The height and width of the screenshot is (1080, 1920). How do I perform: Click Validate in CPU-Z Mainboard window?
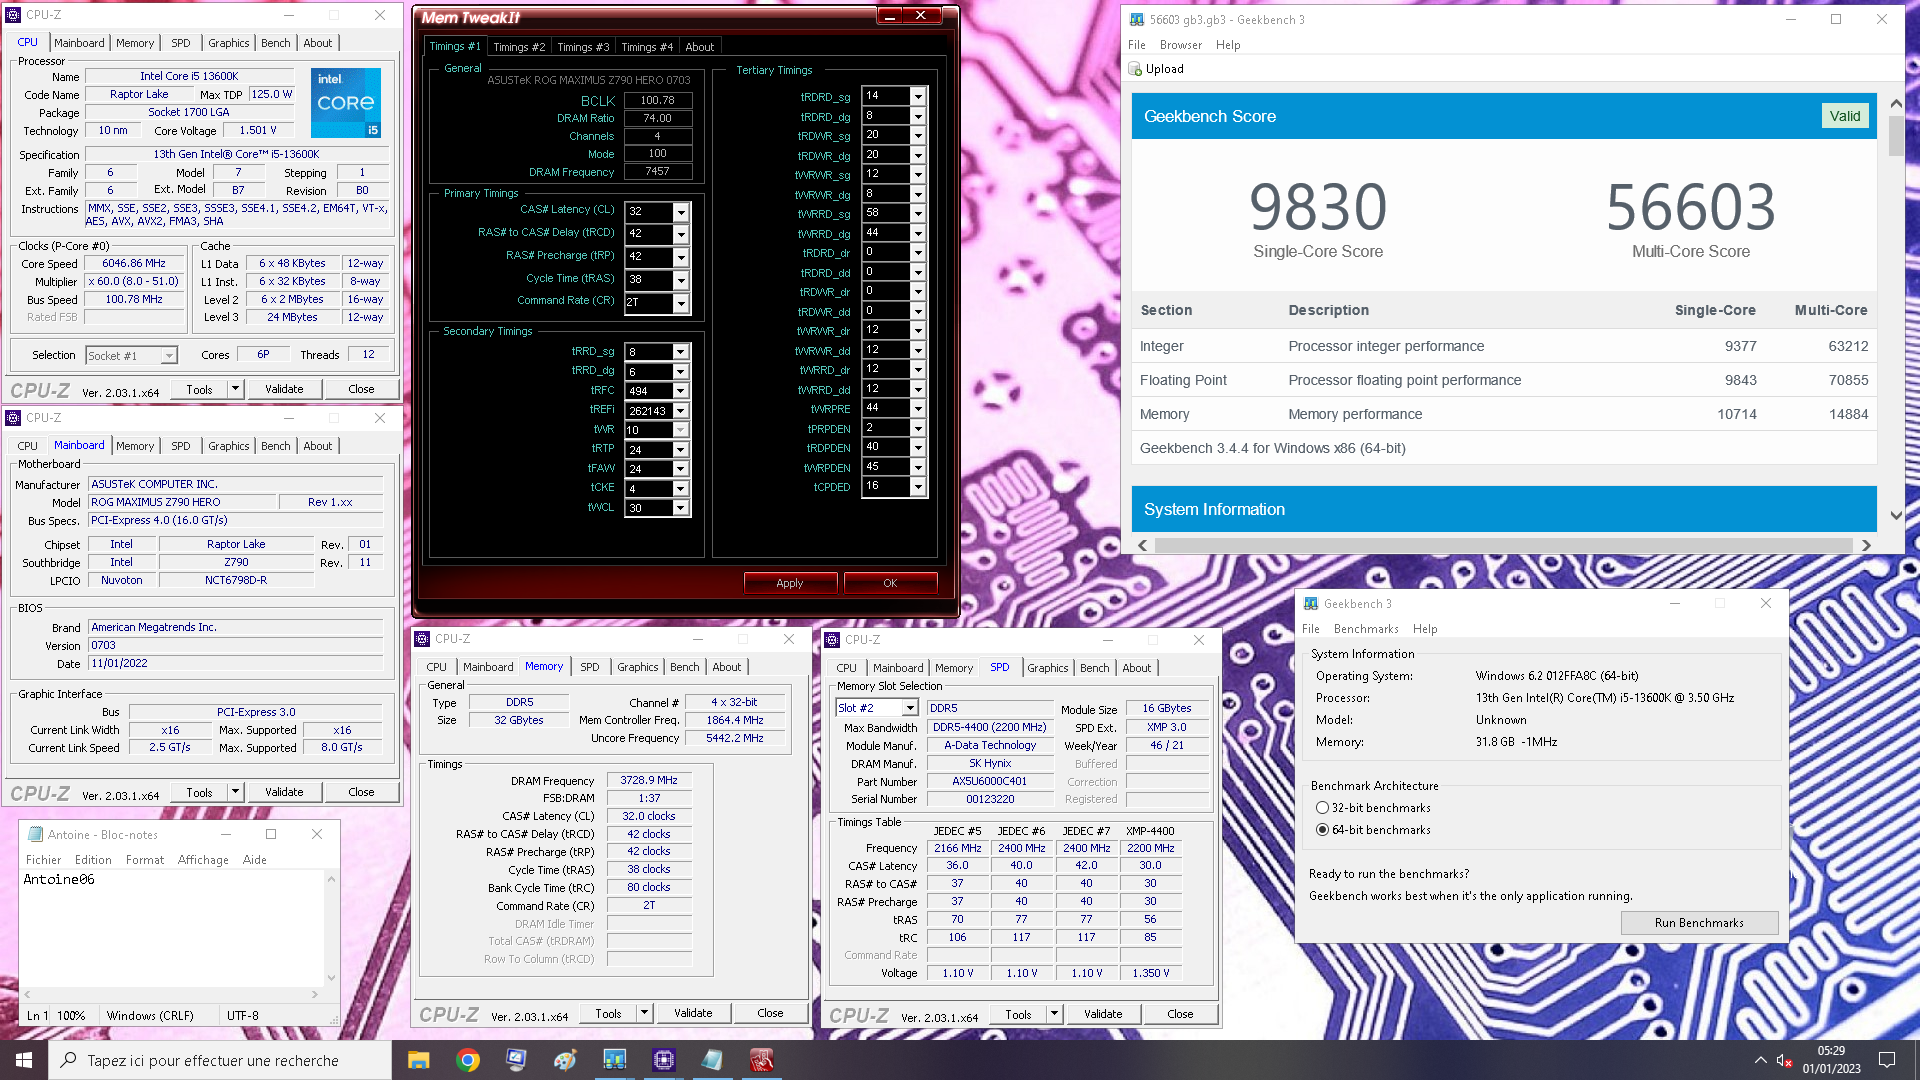click(x=284, y=792)
